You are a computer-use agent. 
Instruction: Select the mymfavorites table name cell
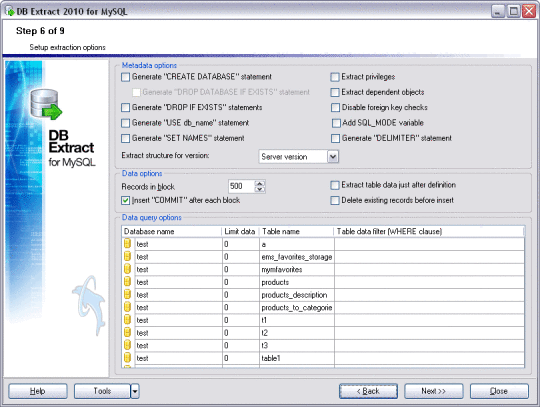click(297, 270)
